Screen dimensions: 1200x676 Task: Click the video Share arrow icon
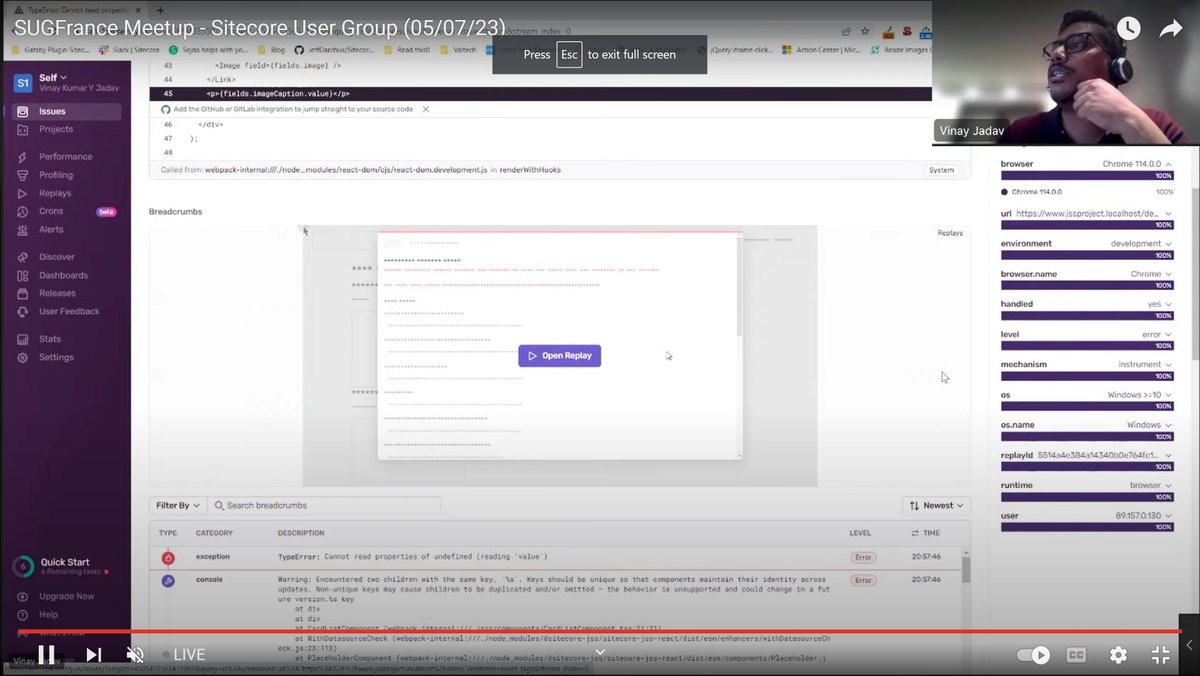(x=1171, y=29)
